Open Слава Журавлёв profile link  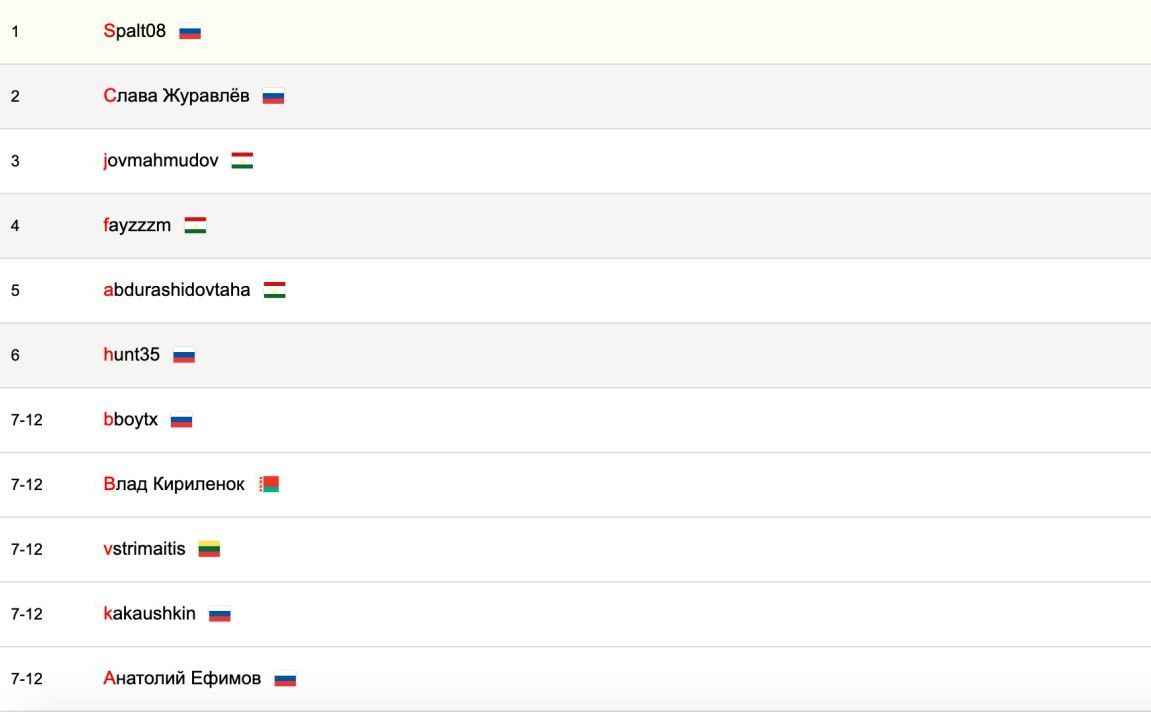pyautogui.click(x=176, y=95)
